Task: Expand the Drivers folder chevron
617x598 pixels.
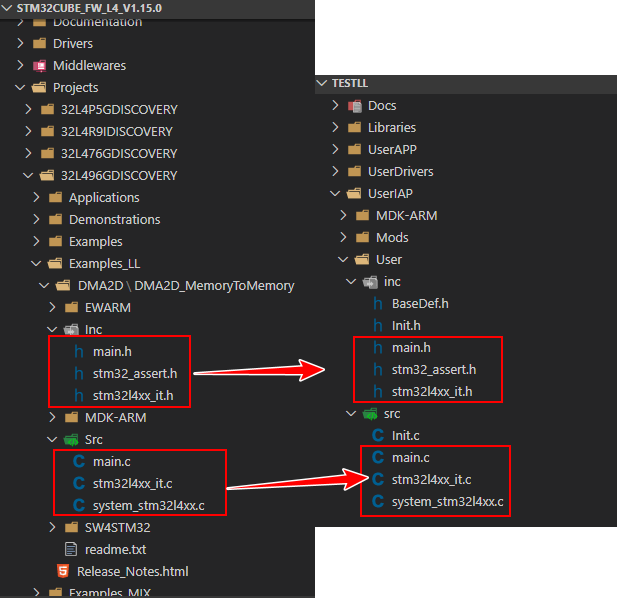Action: (x=20, y=43)
